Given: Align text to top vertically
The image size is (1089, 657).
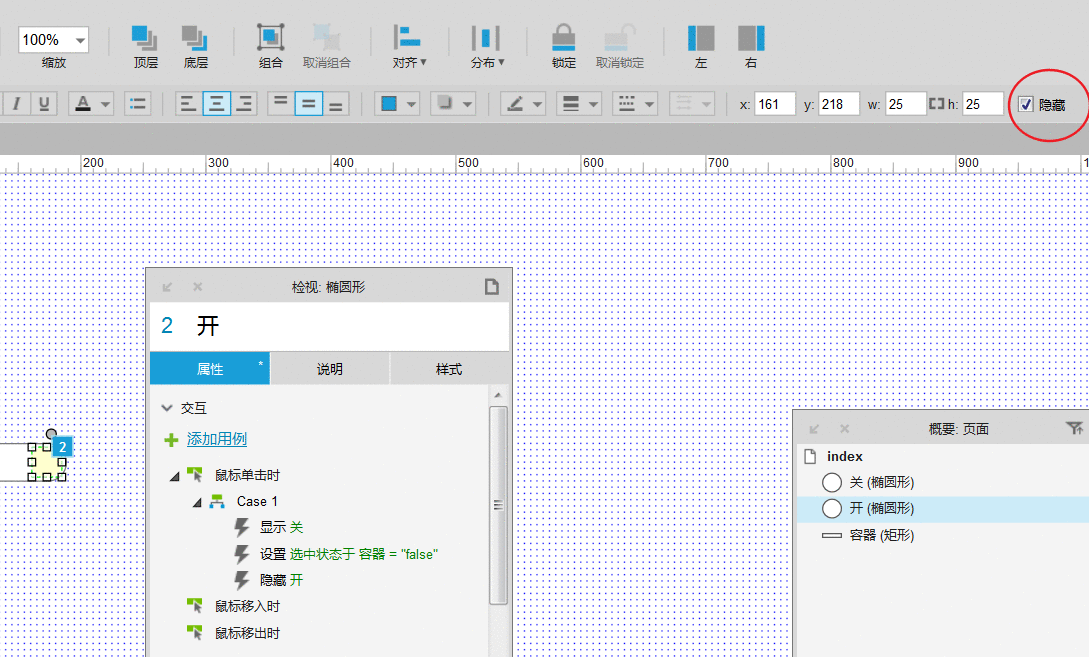Looking at the screenshot, I should 281,104.
